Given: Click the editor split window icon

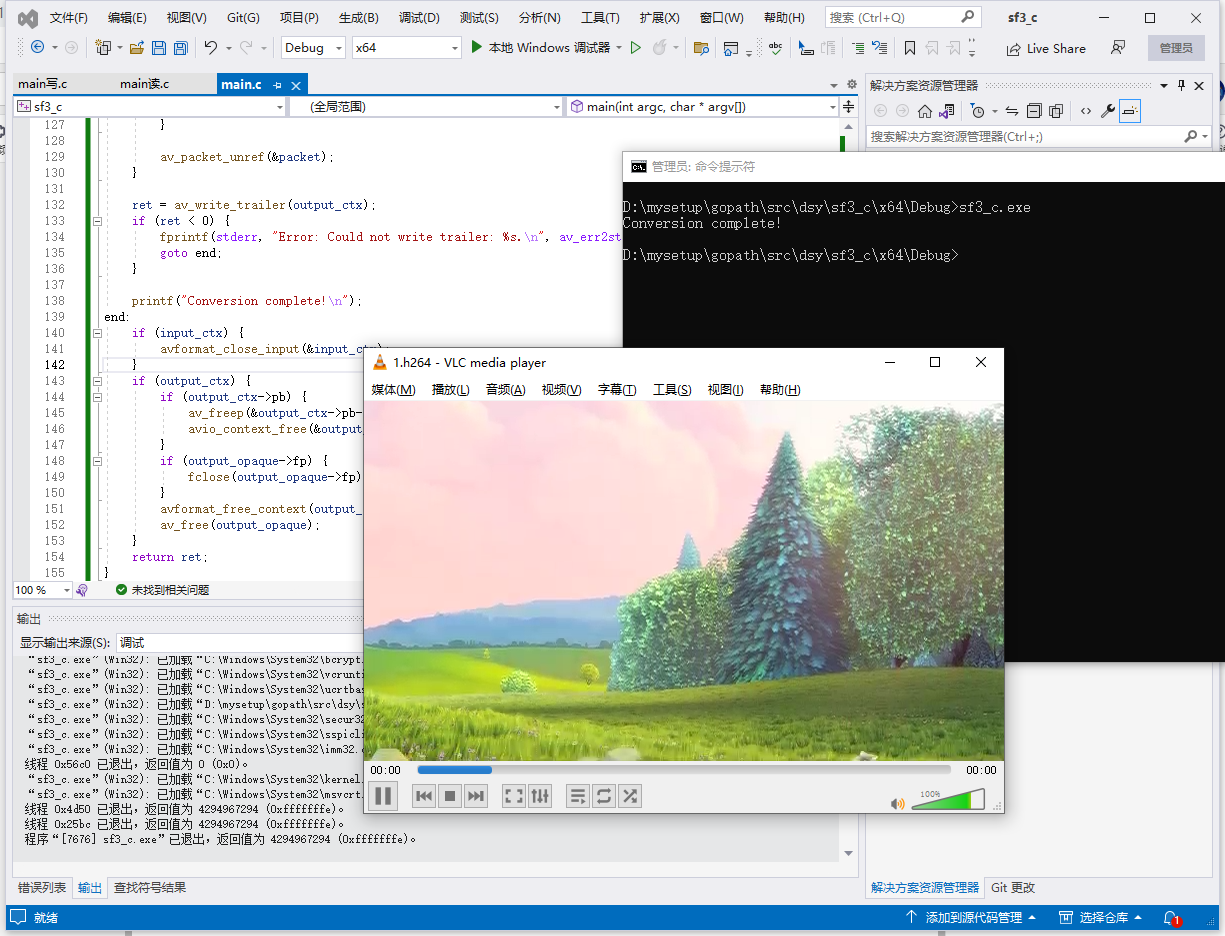Looking at the screenshot, I should tap(849, 106).
